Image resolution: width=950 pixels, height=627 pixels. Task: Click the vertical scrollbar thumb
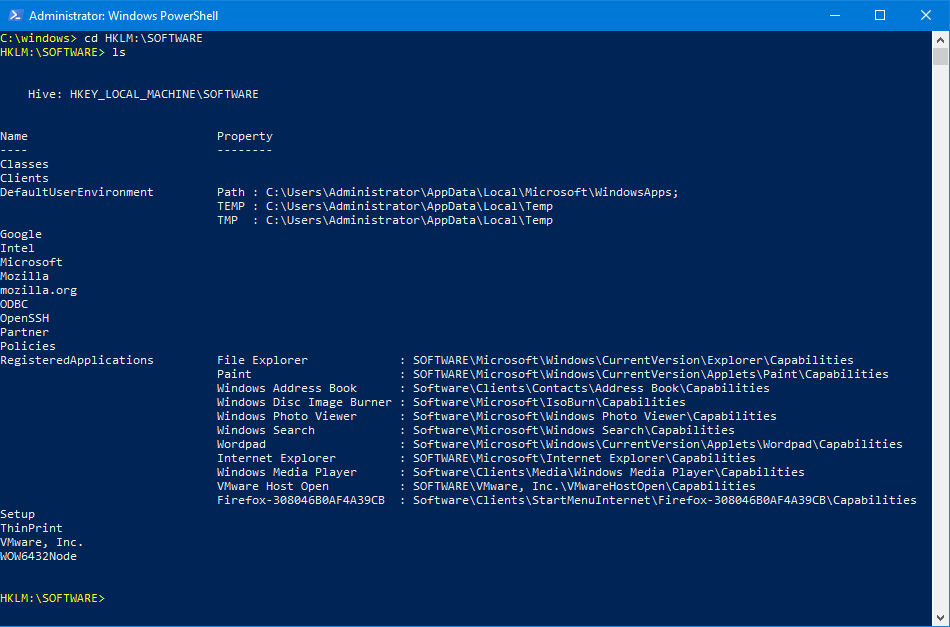point(940,56)
